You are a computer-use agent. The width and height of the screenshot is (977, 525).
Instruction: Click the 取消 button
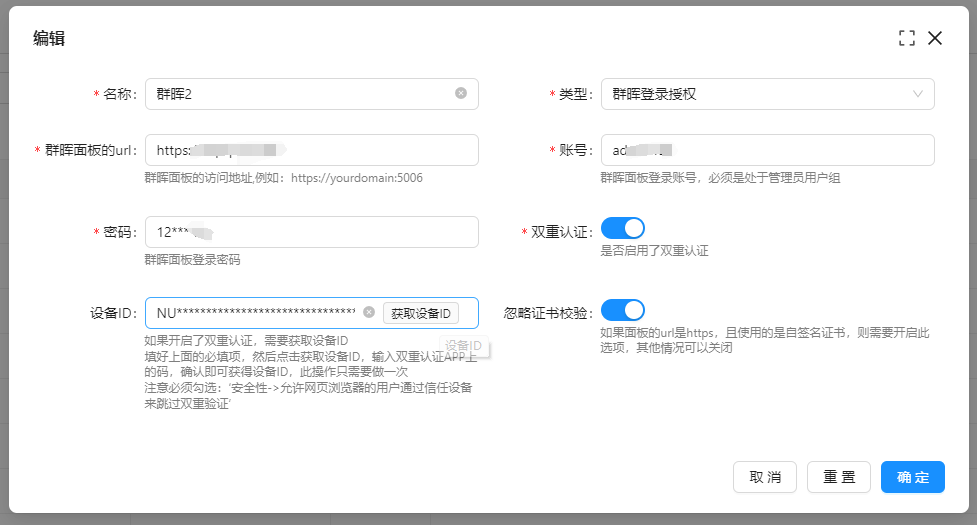tap(765, 477)
